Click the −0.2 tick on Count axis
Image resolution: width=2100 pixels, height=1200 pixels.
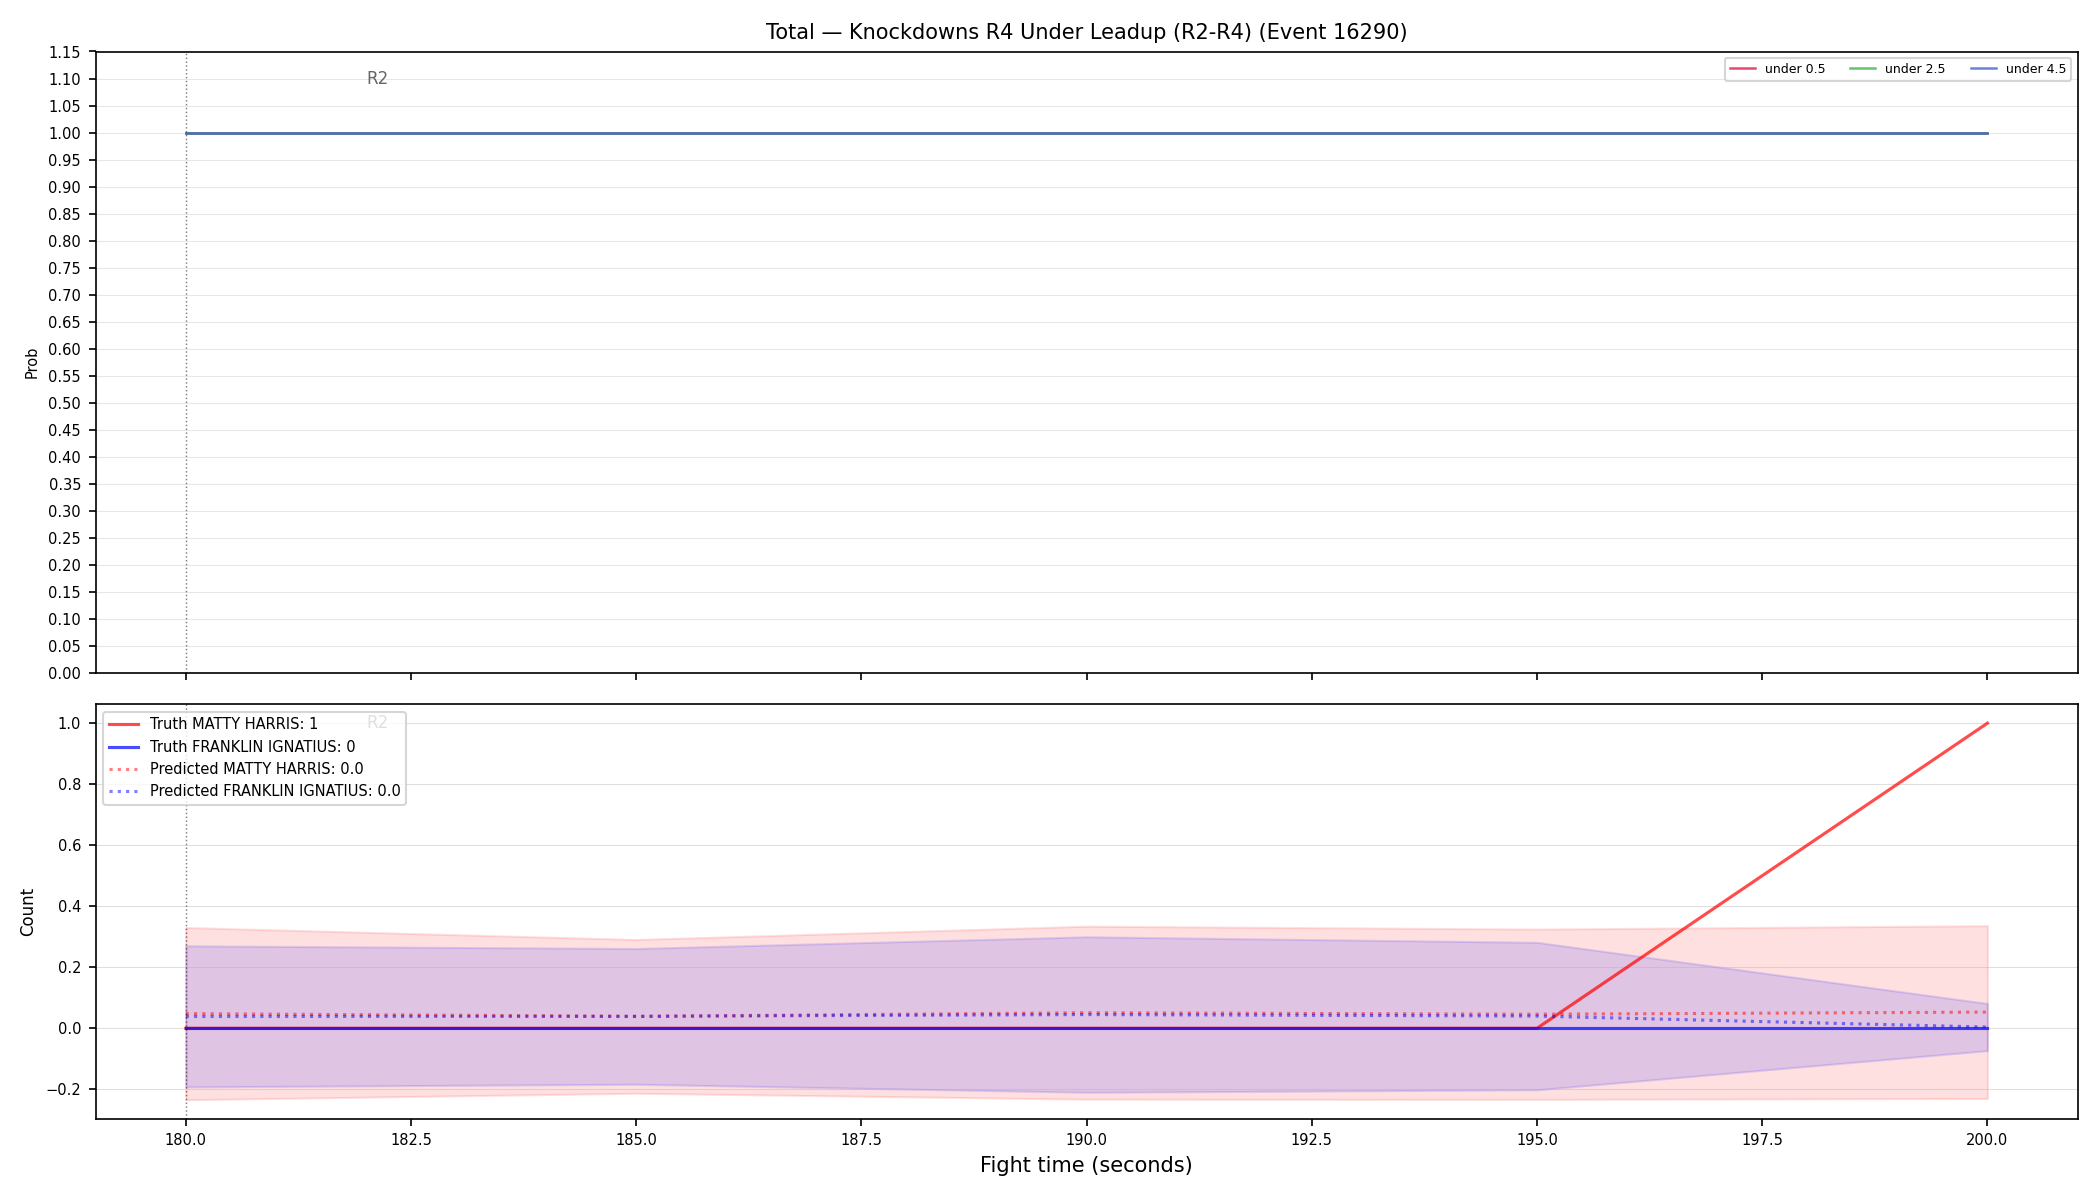click(x=65, y=1089)
